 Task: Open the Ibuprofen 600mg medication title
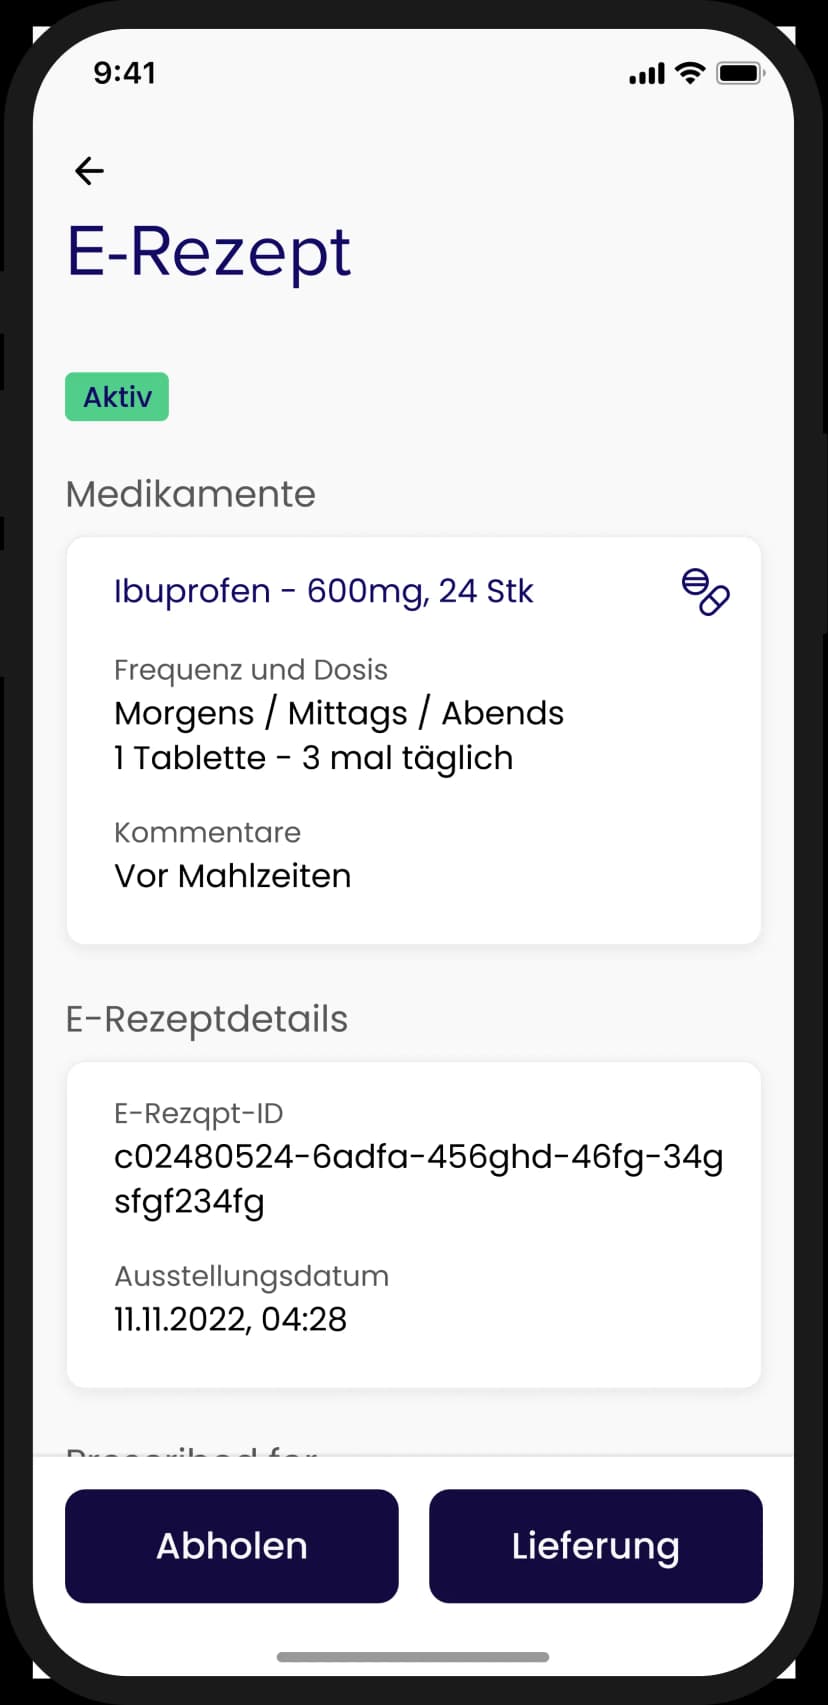(323, 591)
